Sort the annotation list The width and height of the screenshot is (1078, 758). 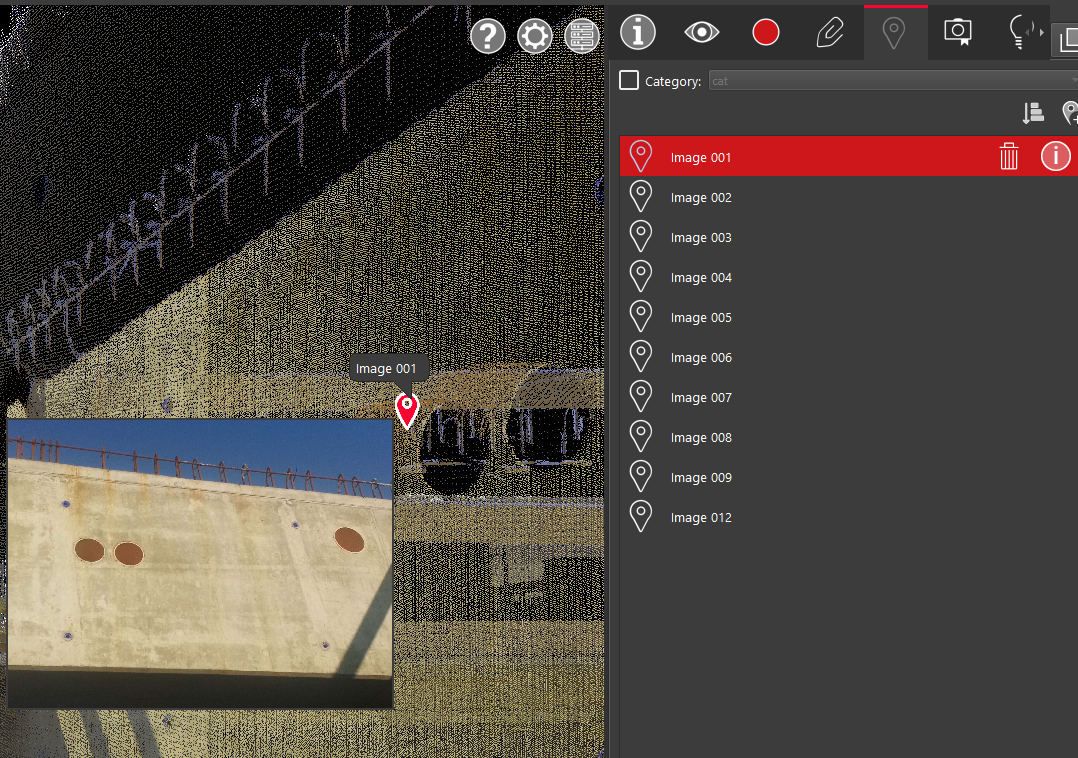coord(1033,113)
